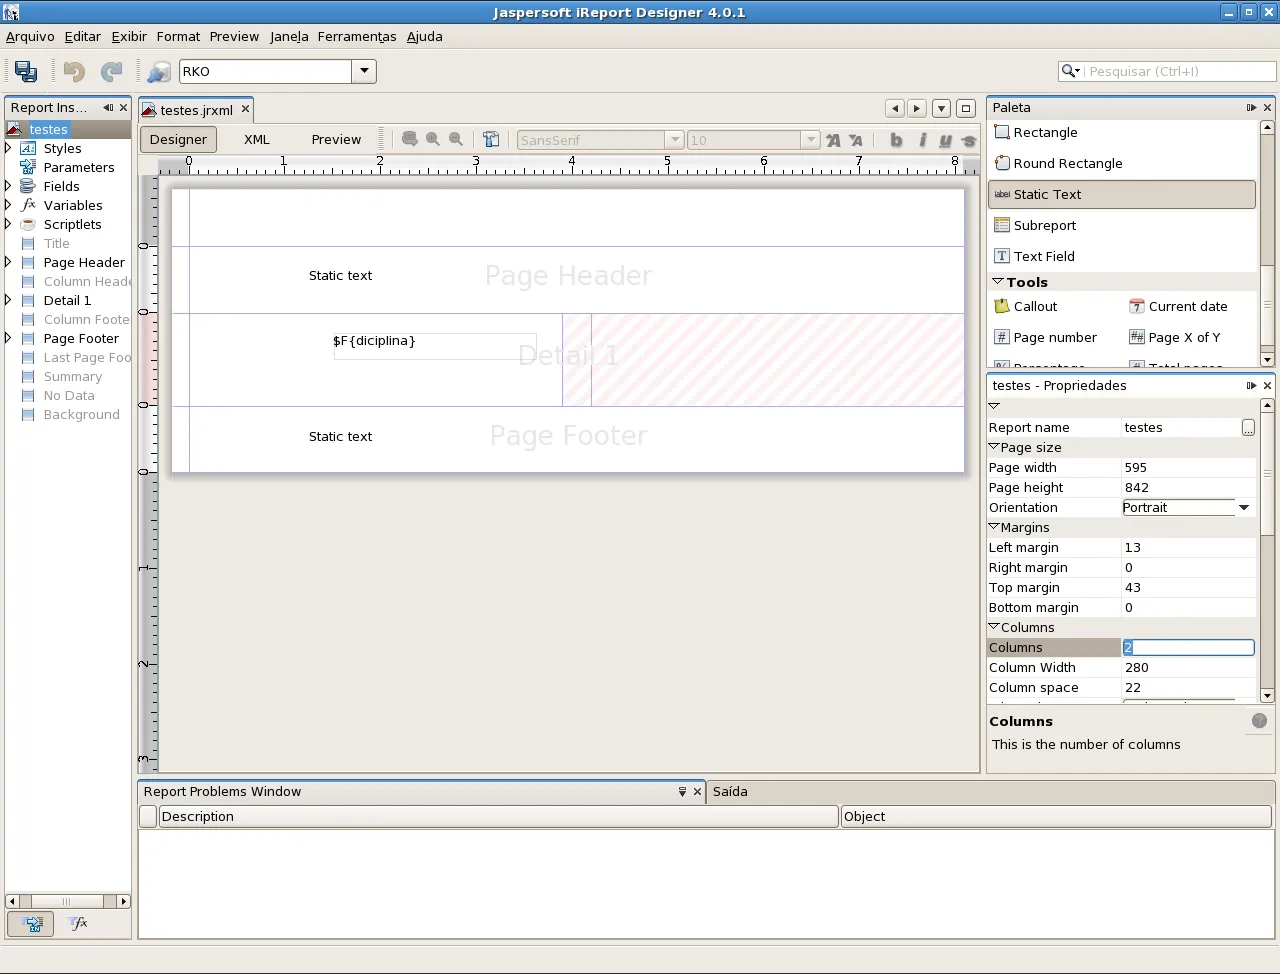Toggle the Designer view button

[178, 139]
